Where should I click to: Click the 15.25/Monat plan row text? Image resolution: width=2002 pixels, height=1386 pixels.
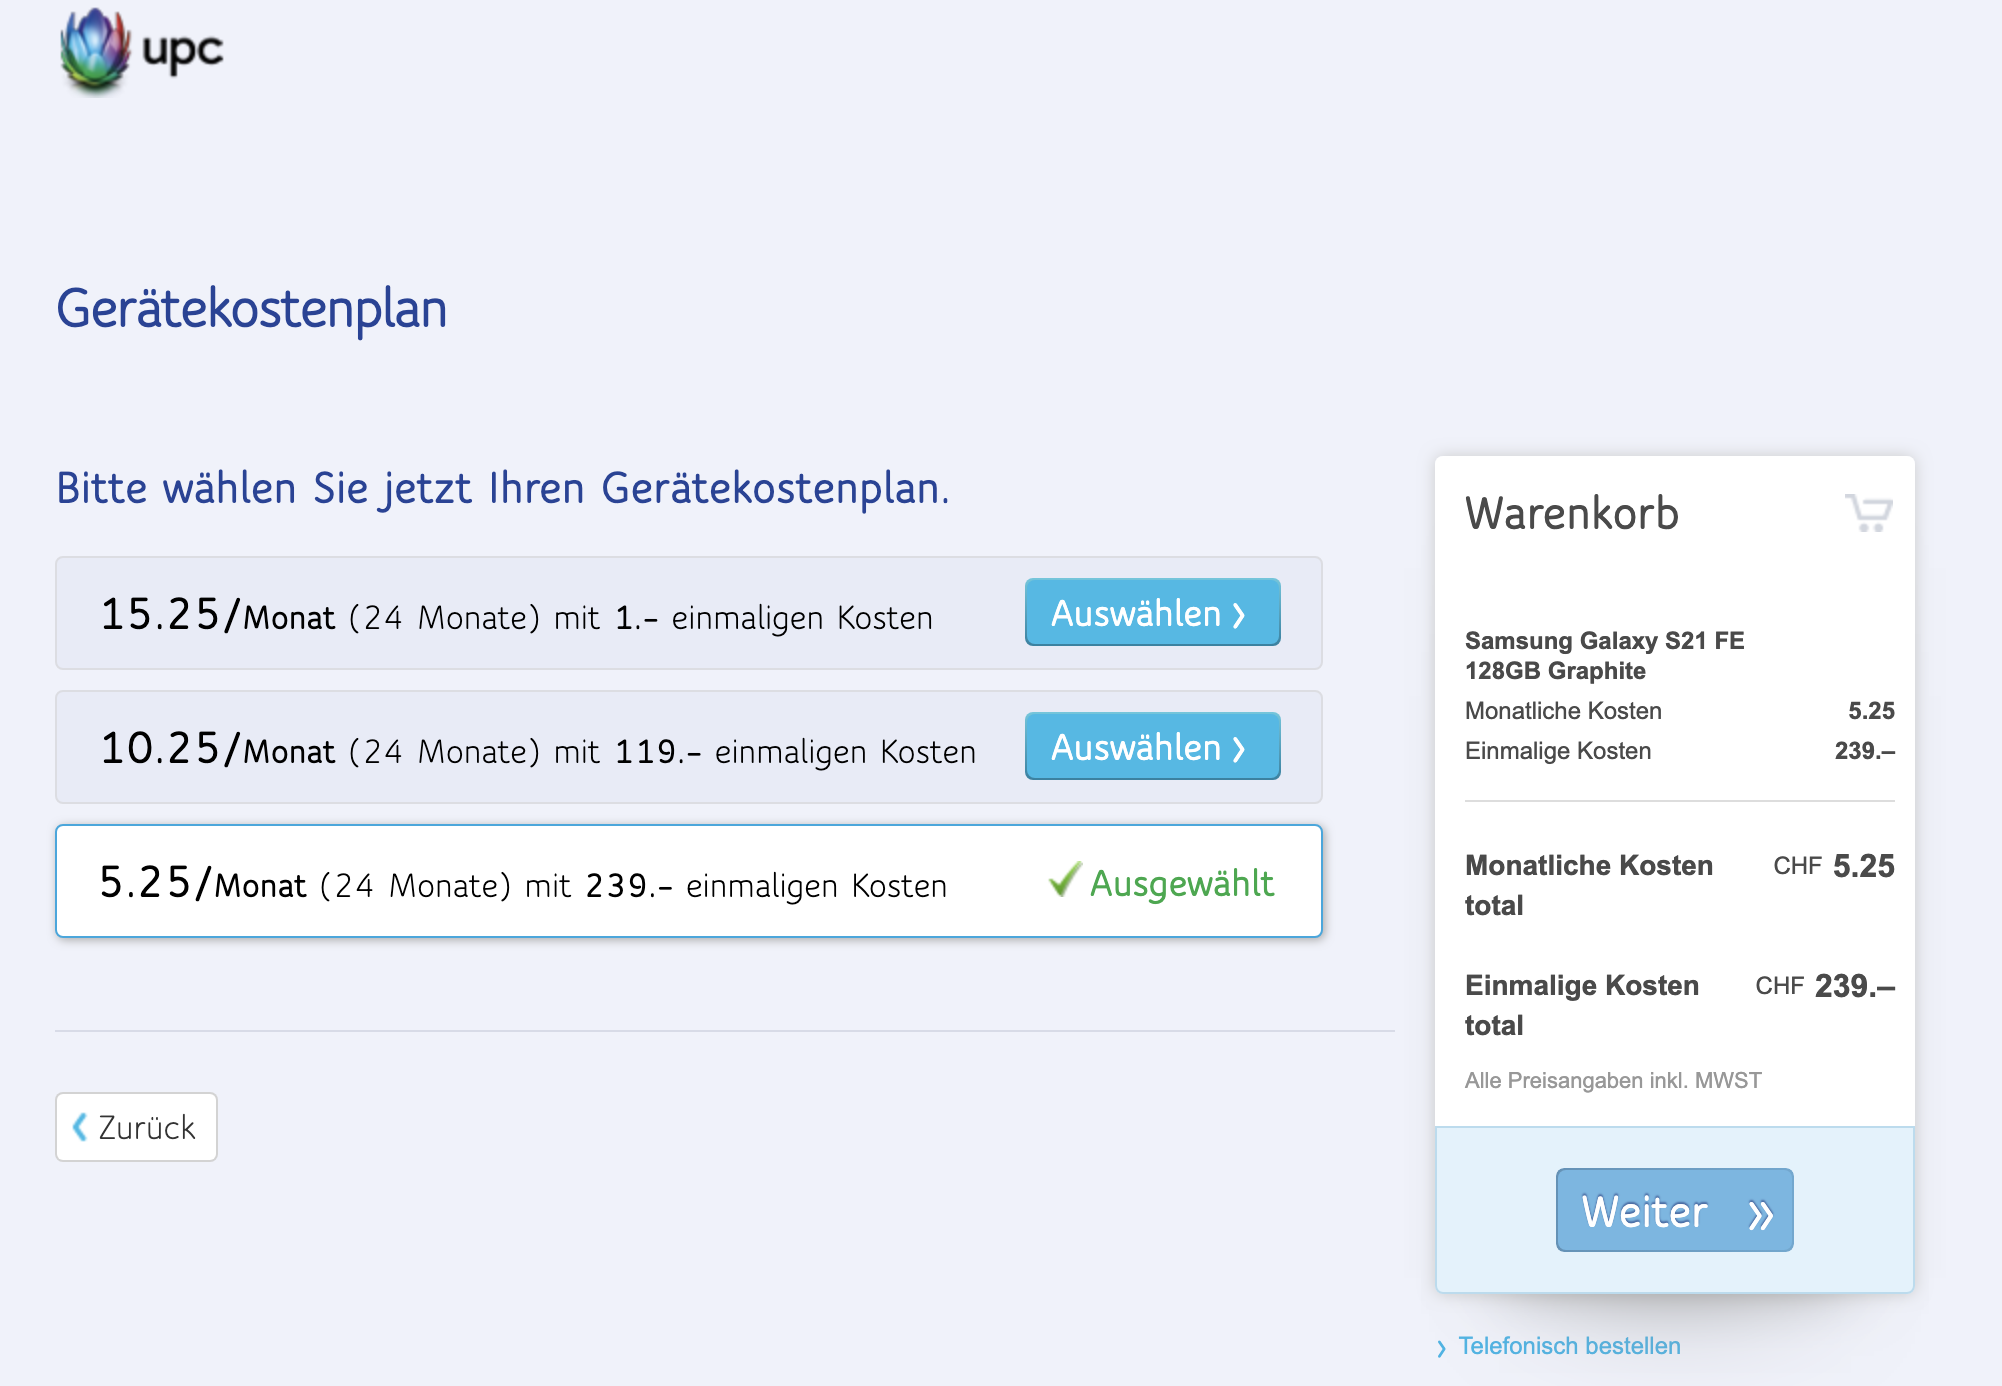point(516,615)
